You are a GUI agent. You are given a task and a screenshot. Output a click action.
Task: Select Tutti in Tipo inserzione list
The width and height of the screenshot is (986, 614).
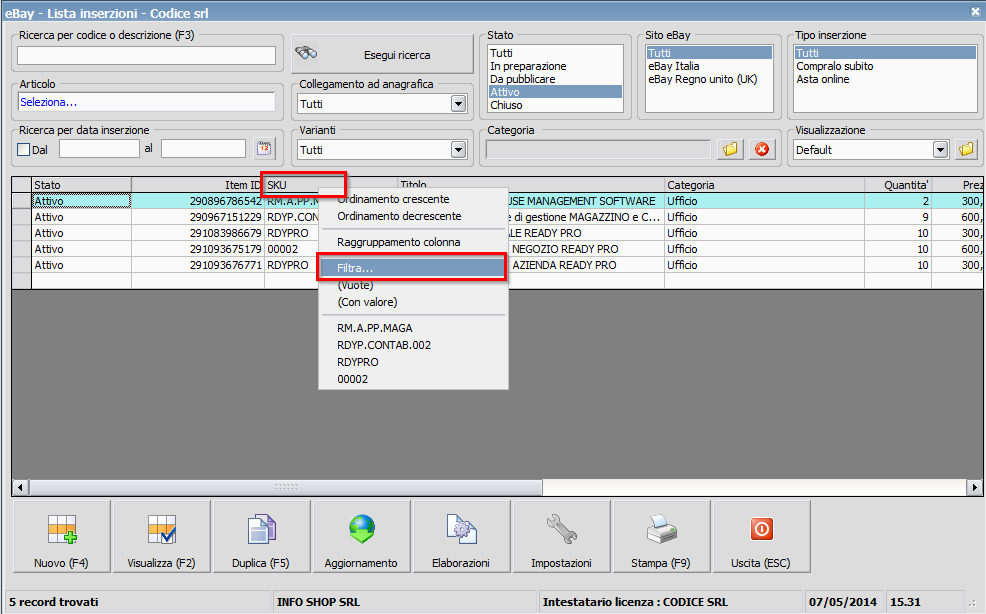point(885,53)
